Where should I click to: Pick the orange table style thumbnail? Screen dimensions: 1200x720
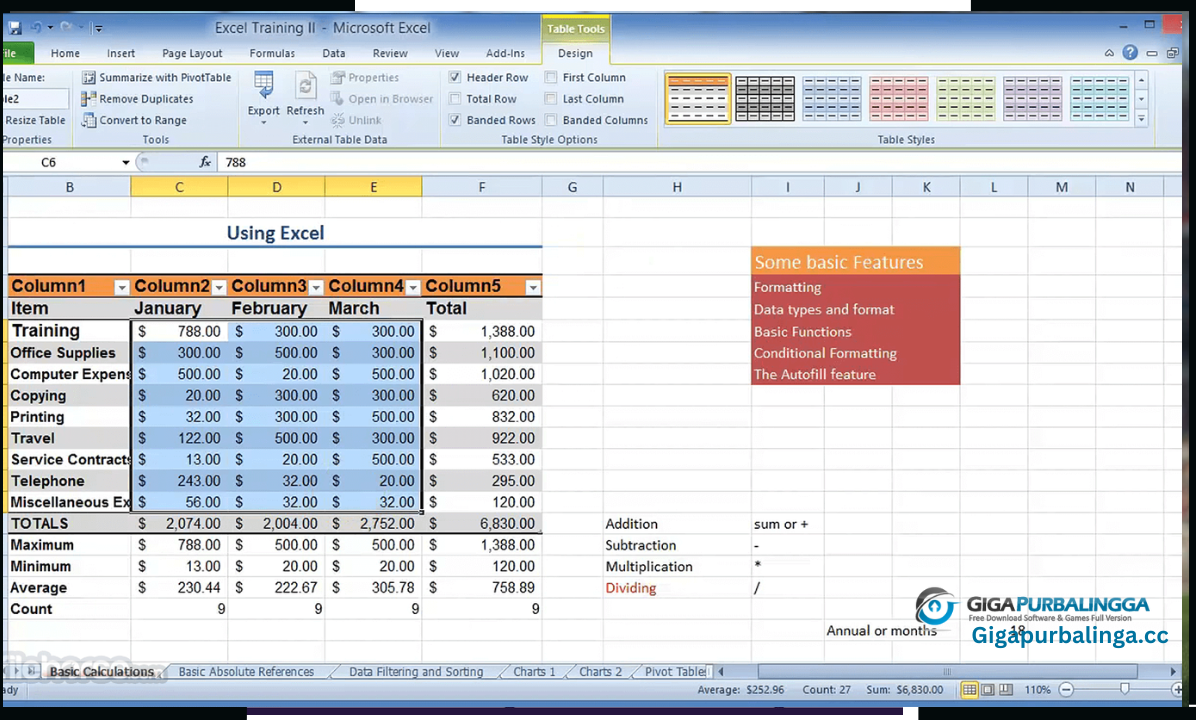[698, 99]
